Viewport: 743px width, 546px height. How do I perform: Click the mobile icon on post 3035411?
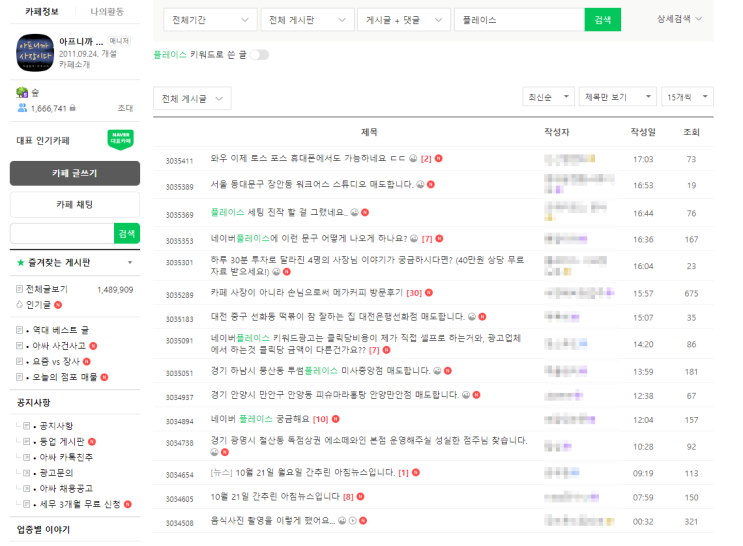point(413,158)
